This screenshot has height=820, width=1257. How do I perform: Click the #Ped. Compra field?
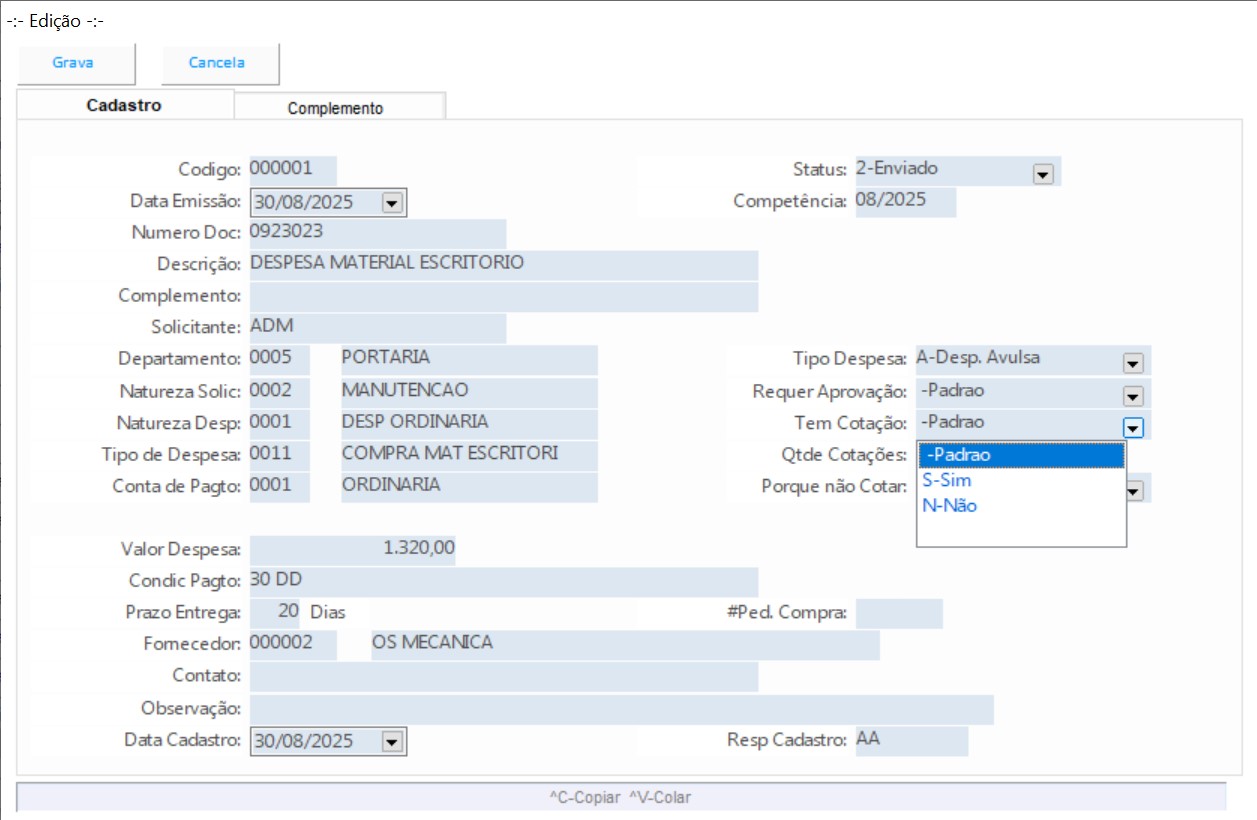[898, 613]
